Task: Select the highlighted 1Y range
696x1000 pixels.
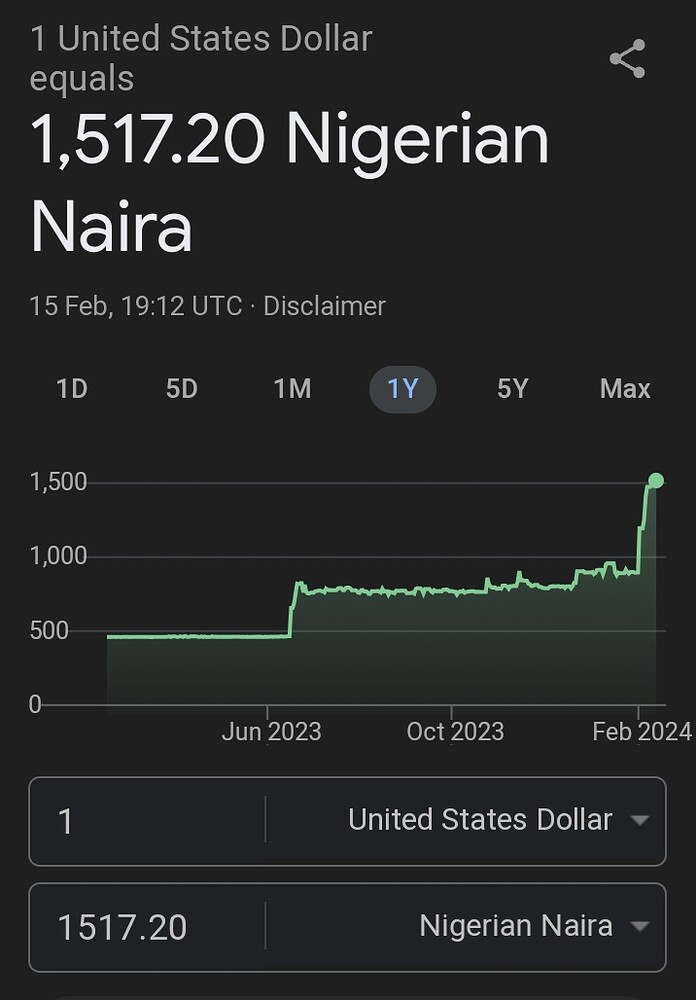Action: [402, 389]
